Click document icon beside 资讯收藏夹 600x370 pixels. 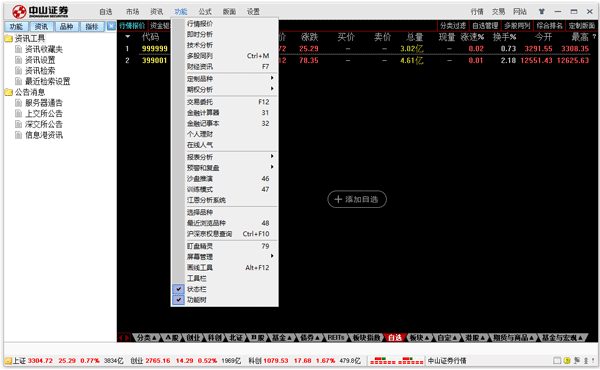(18, 49)
